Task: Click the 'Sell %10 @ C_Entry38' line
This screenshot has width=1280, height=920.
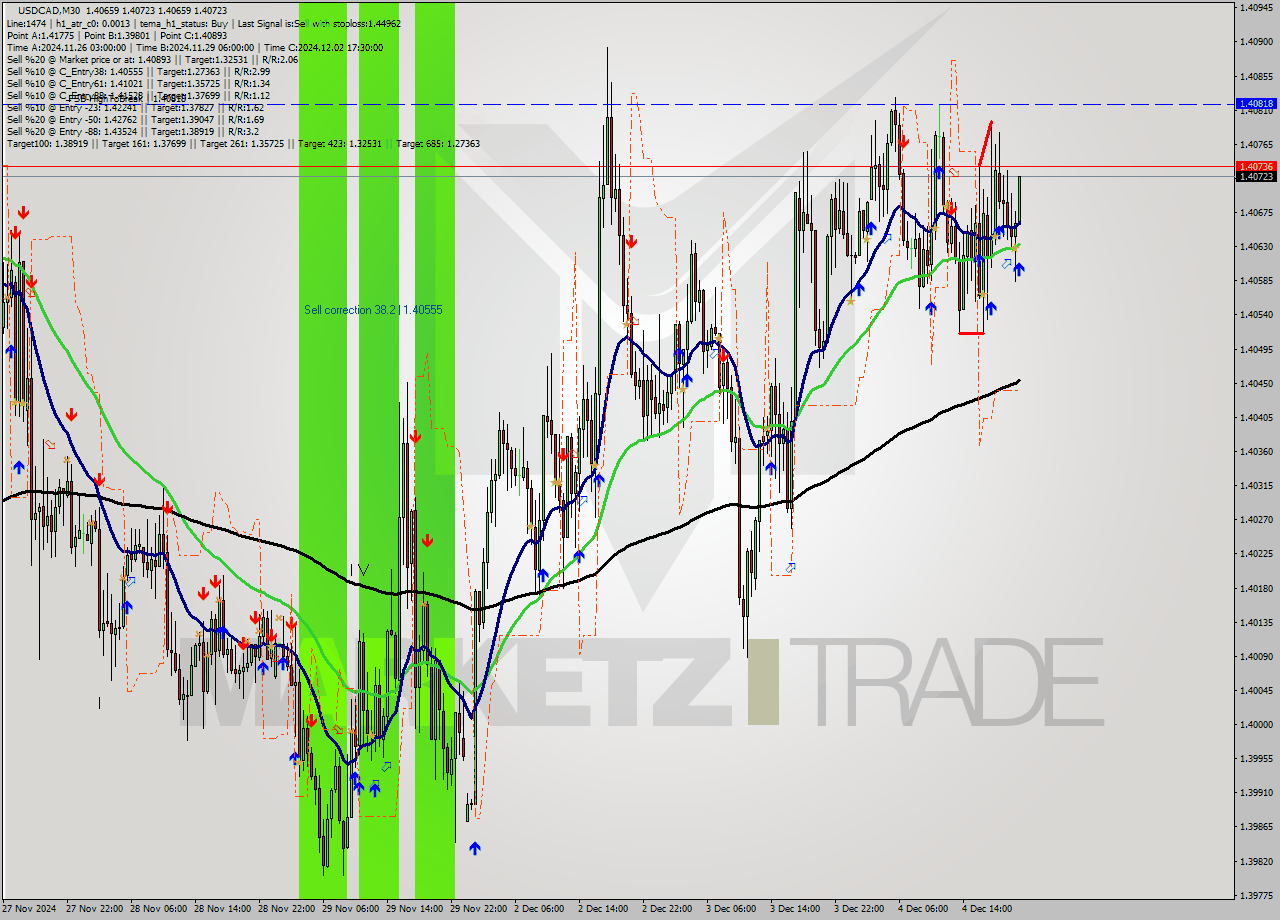Action: click(x=138, y=71)
